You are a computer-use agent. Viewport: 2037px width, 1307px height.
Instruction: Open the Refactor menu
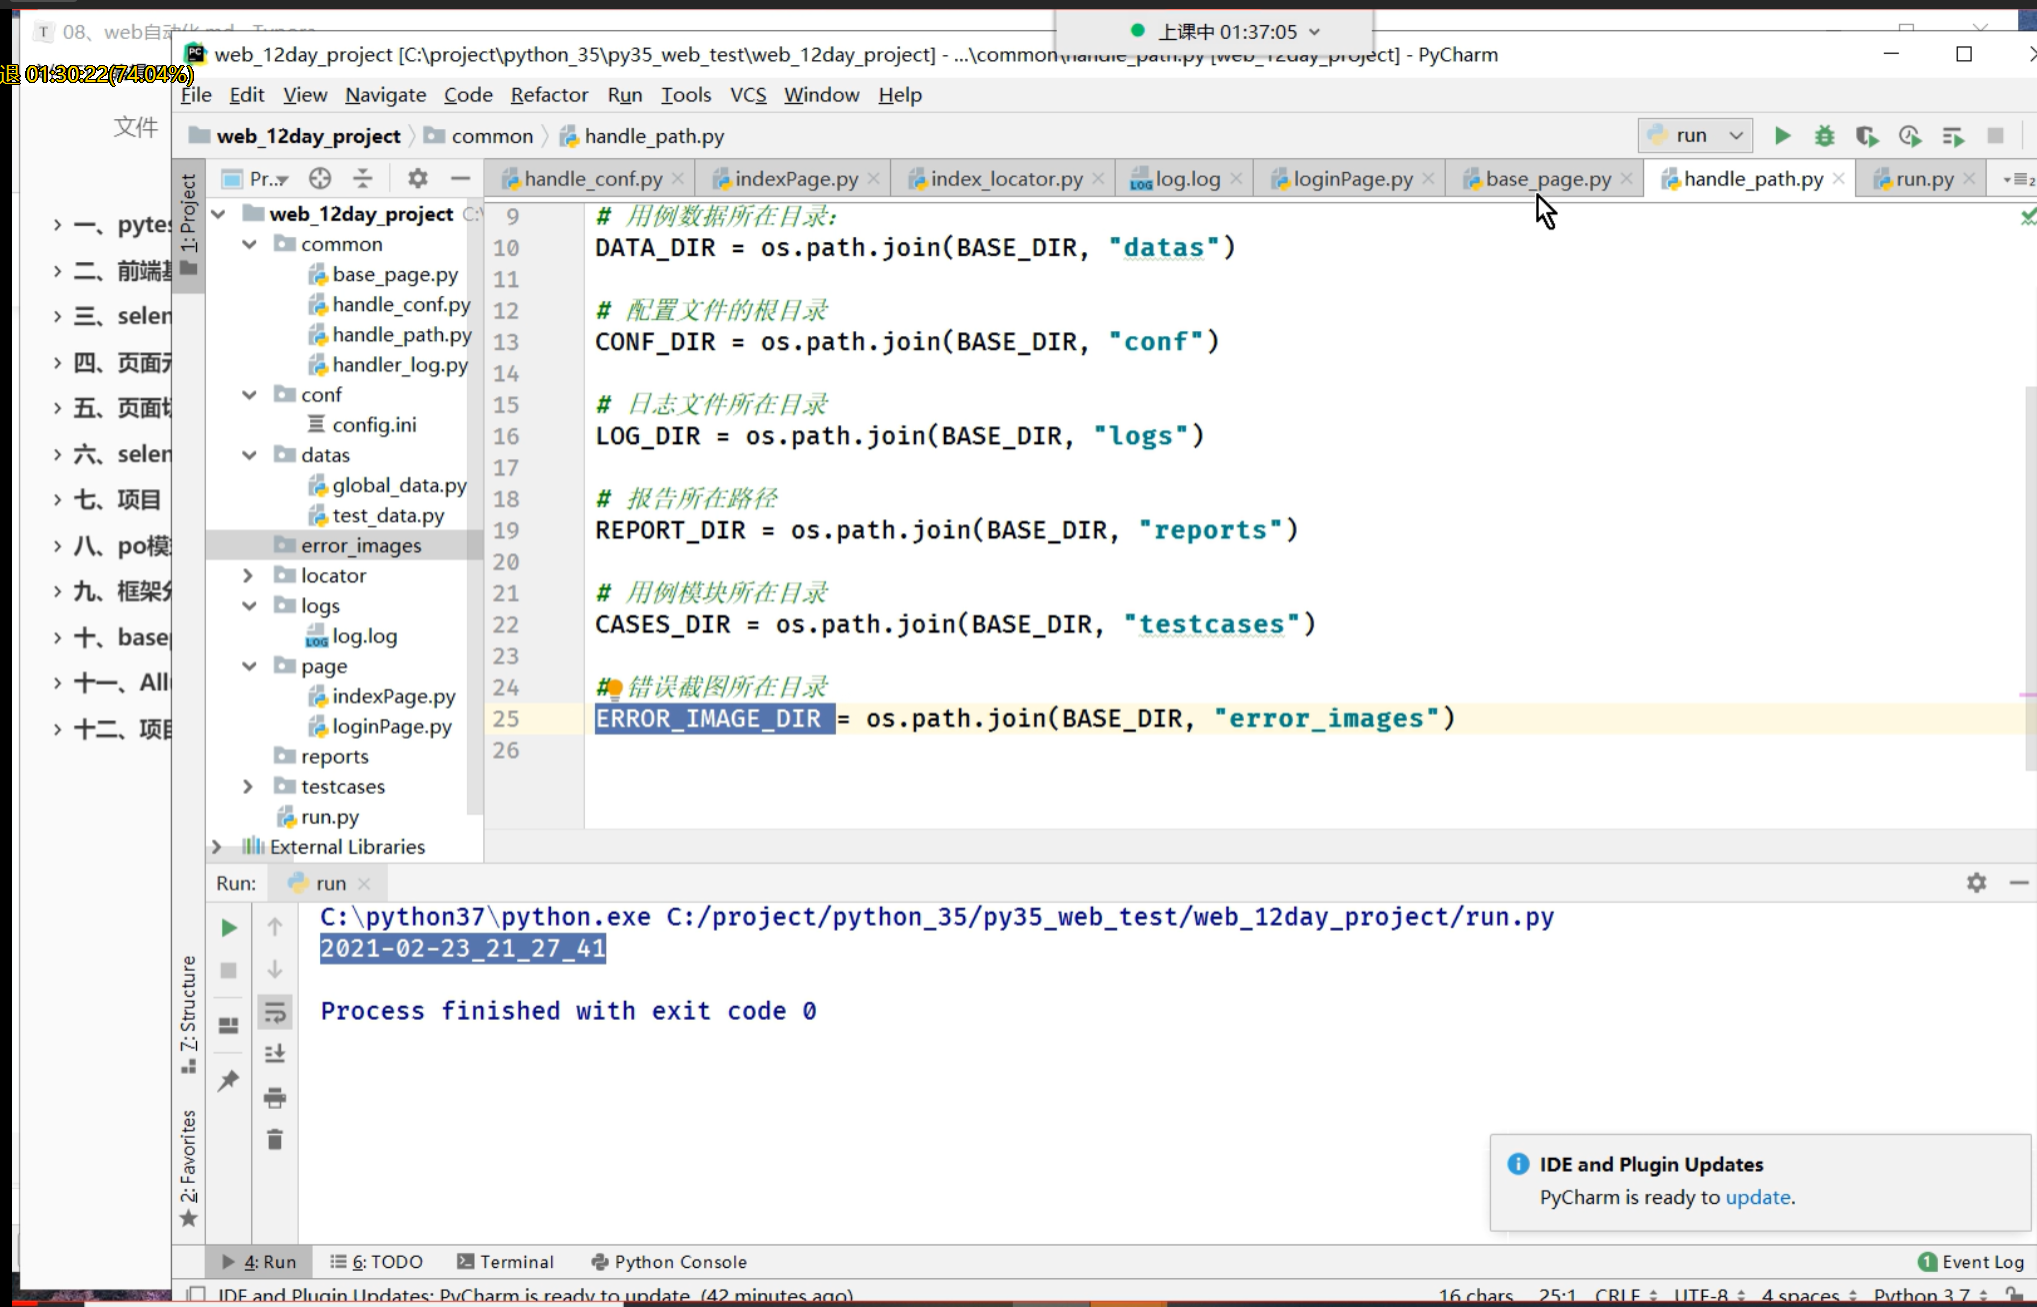[x=548, y=95]
